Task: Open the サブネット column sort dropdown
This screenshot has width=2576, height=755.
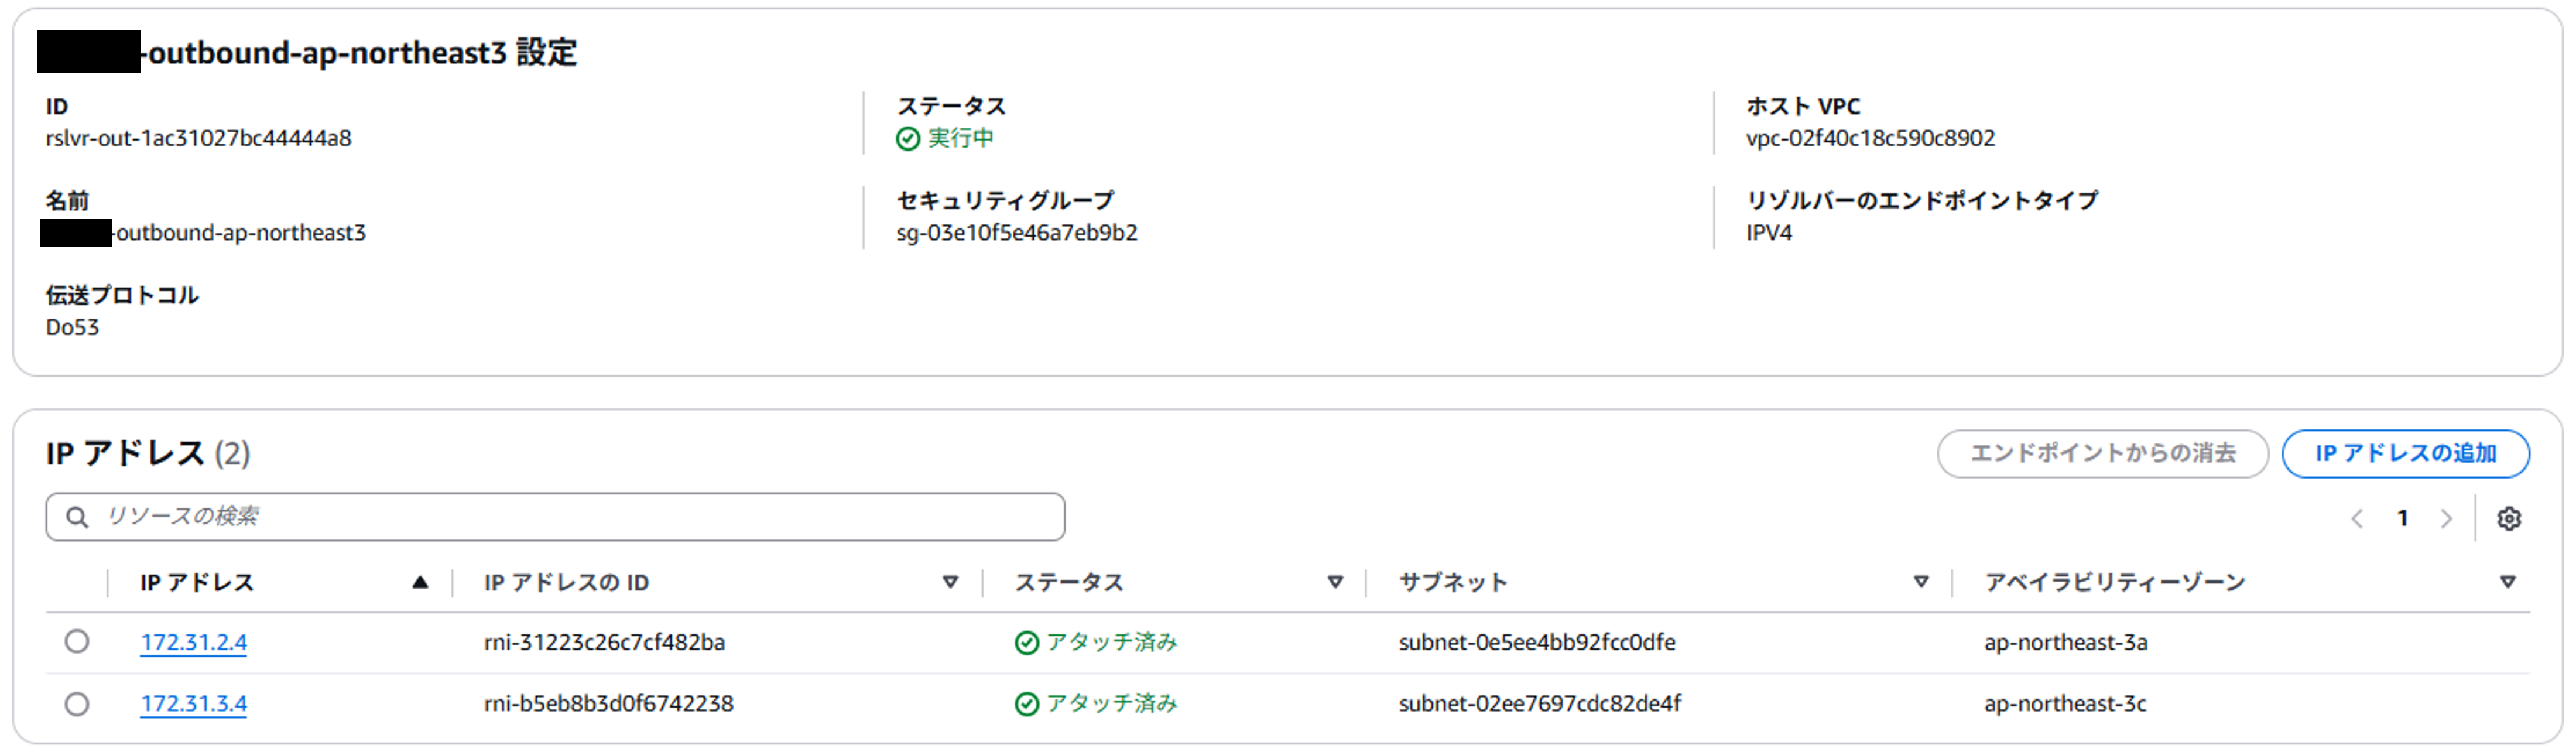Action: click(x=1921, y=581)
